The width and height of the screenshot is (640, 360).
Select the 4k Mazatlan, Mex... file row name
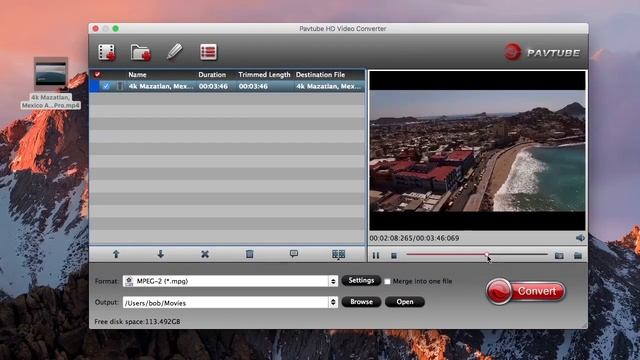point(161,86)
